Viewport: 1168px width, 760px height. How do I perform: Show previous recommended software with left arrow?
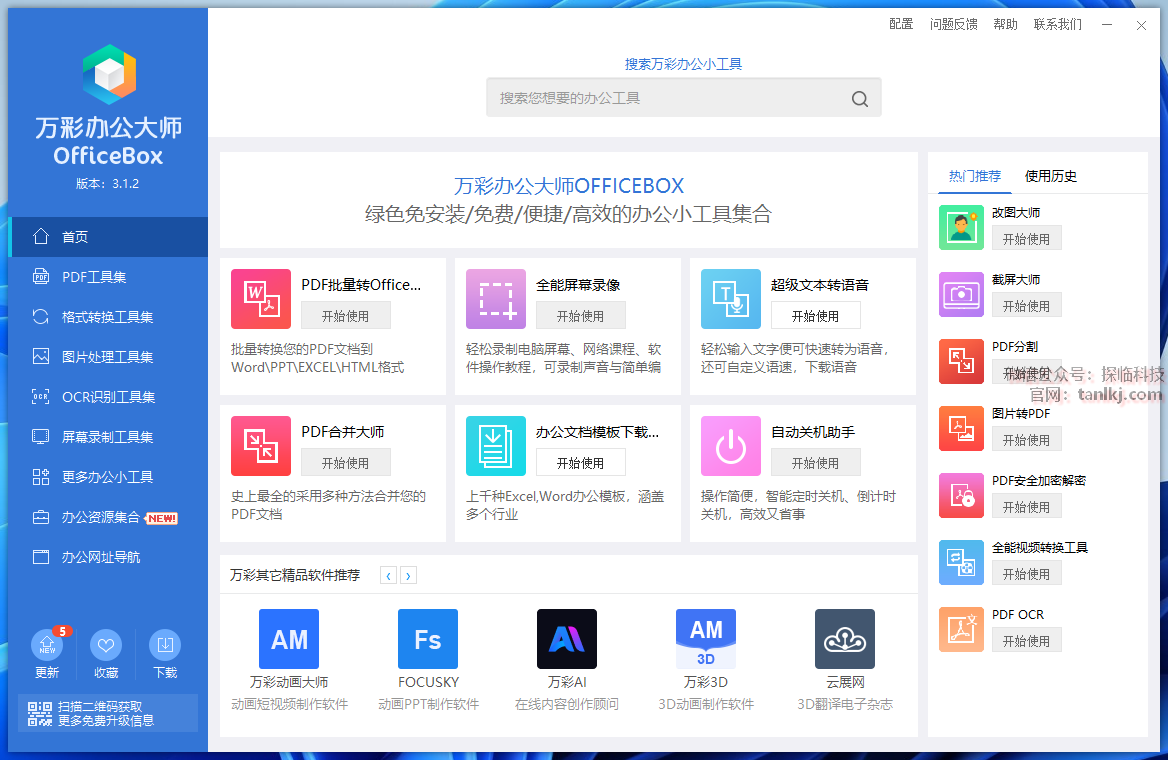388,575
